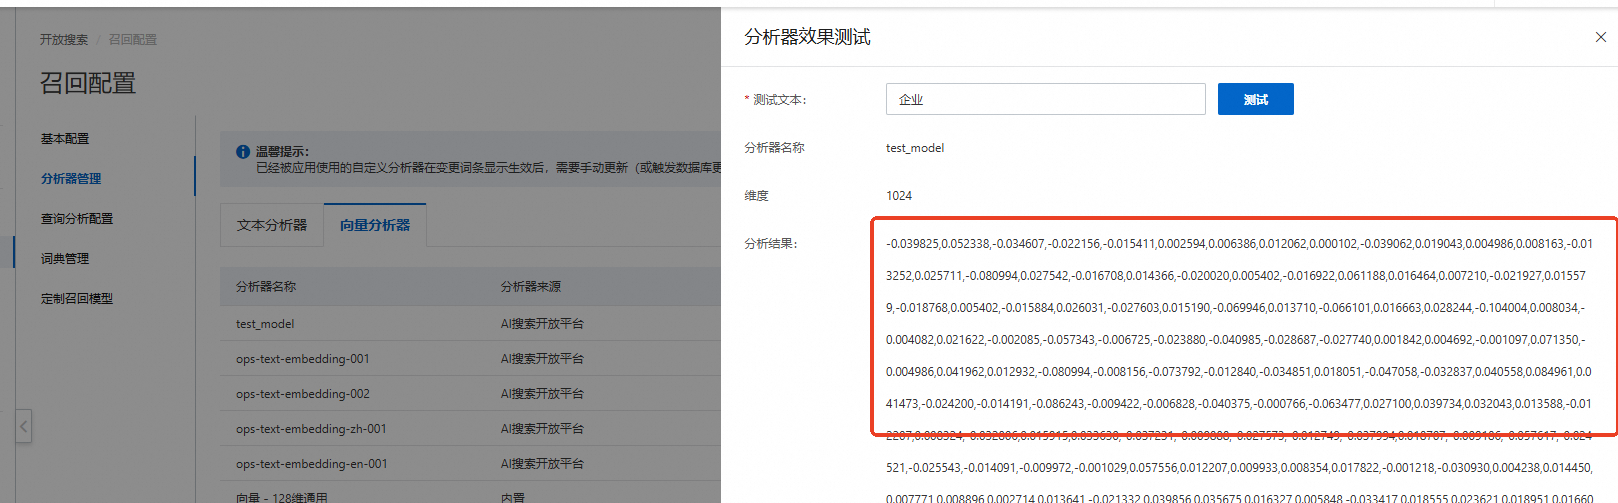Select ops-text-embedding-002 row
The height and width of the screenshot is (503, 1618).
[470, 393]
